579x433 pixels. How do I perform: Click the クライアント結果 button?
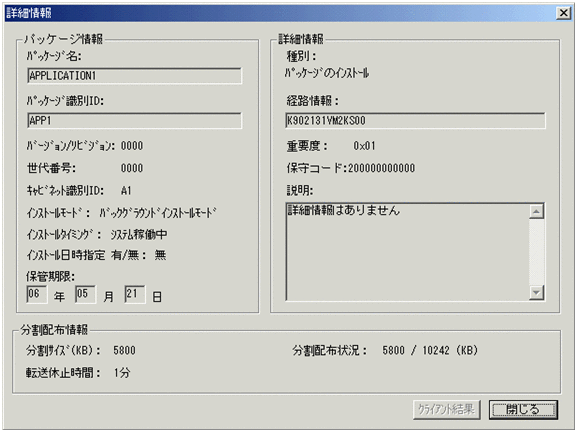point(446,409)
